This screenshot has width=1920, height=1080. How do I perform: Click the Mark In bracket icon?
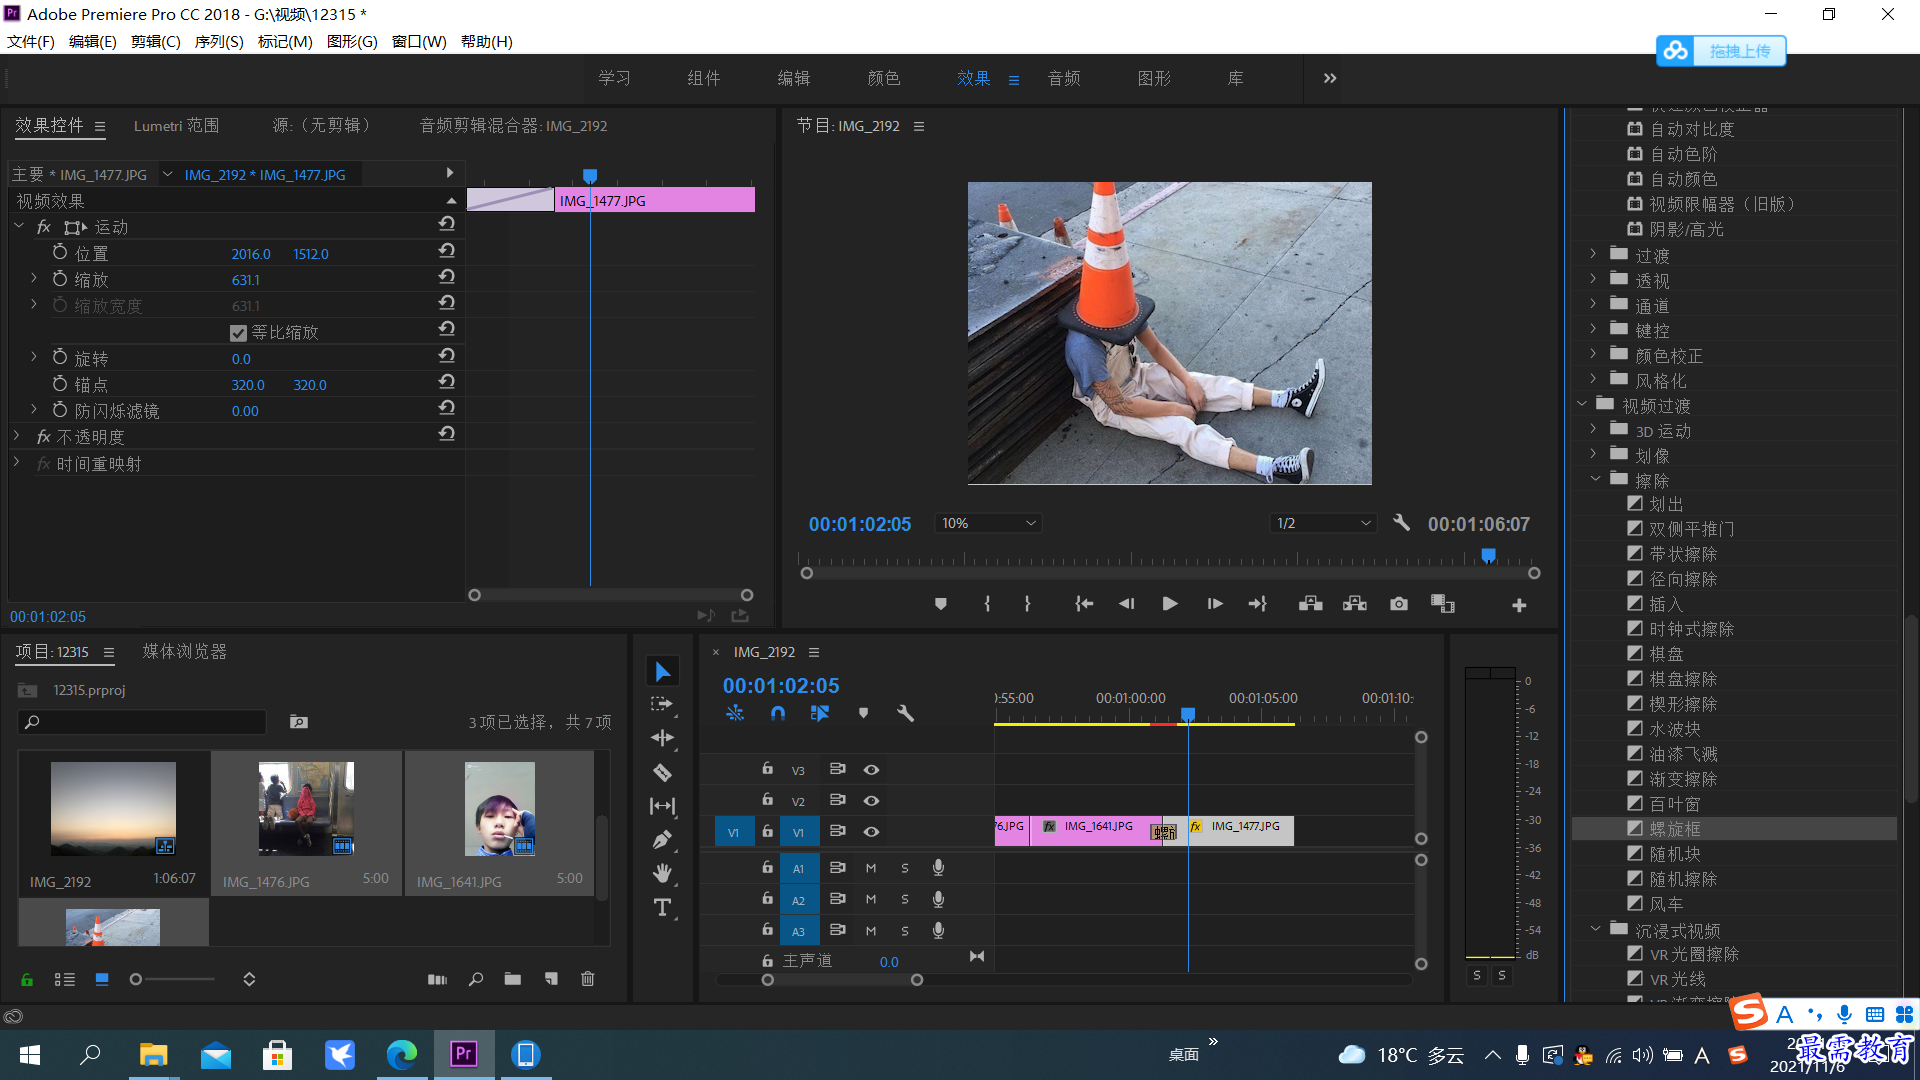987,604
